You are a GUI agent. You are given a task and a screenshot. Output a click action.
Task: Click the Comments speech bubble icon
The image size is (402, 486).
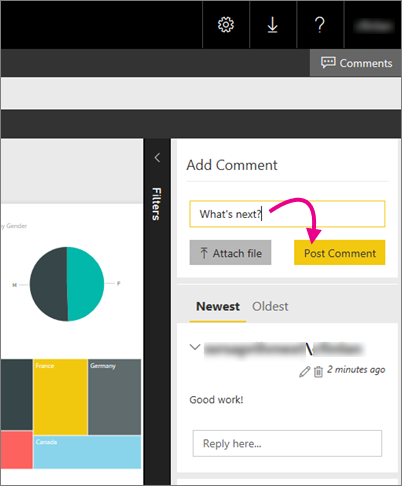pos(328,63)
